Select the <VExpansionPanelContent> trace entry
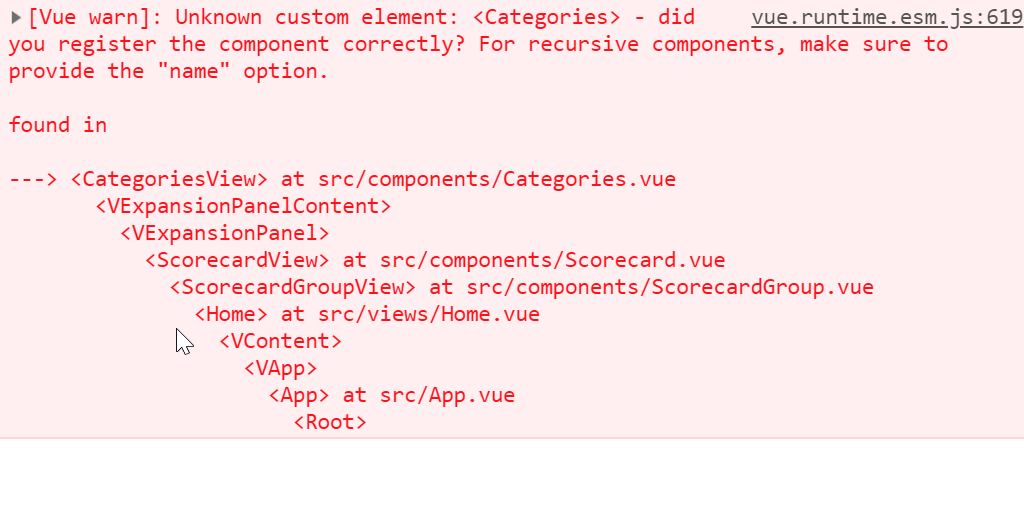Screen dimensions: 1024x512 (x=243, y=207)
